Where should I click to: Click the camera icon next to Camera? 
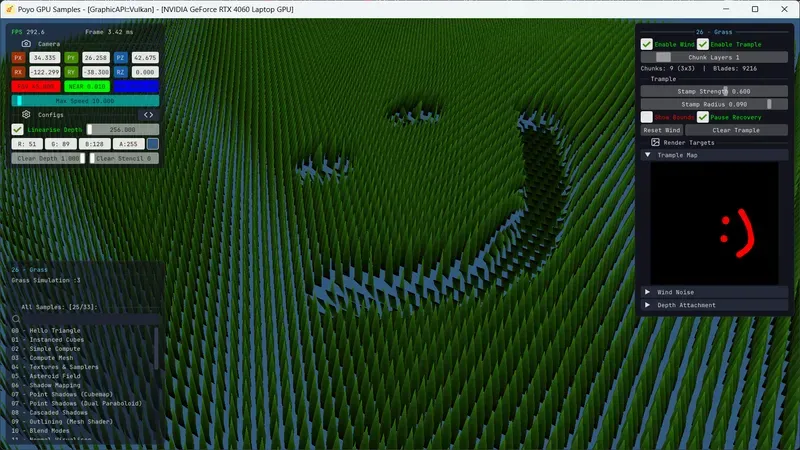tap(26, 44)
